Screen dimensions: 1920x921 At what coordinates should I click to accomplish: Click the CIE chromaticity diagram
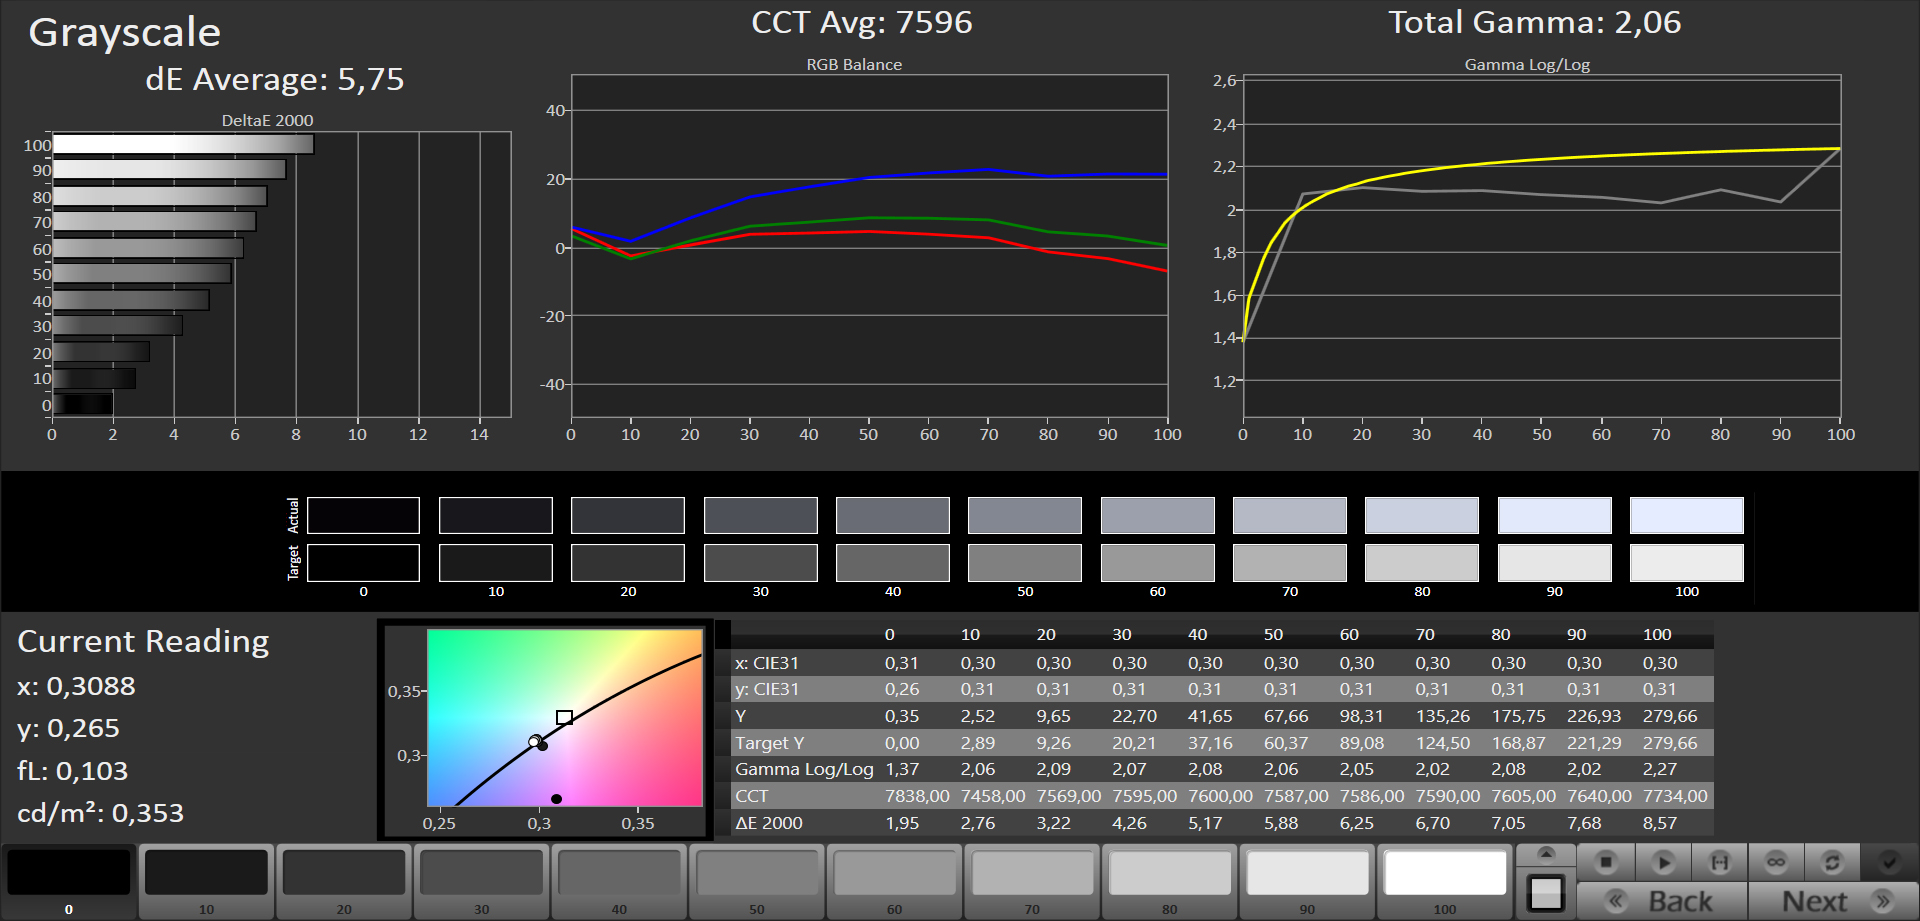(x=565, y=717)
